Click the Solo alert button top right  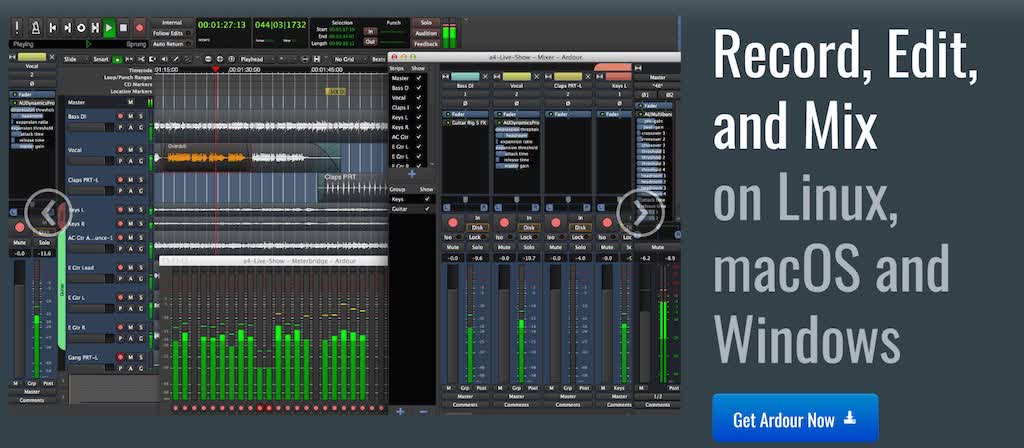426,22
